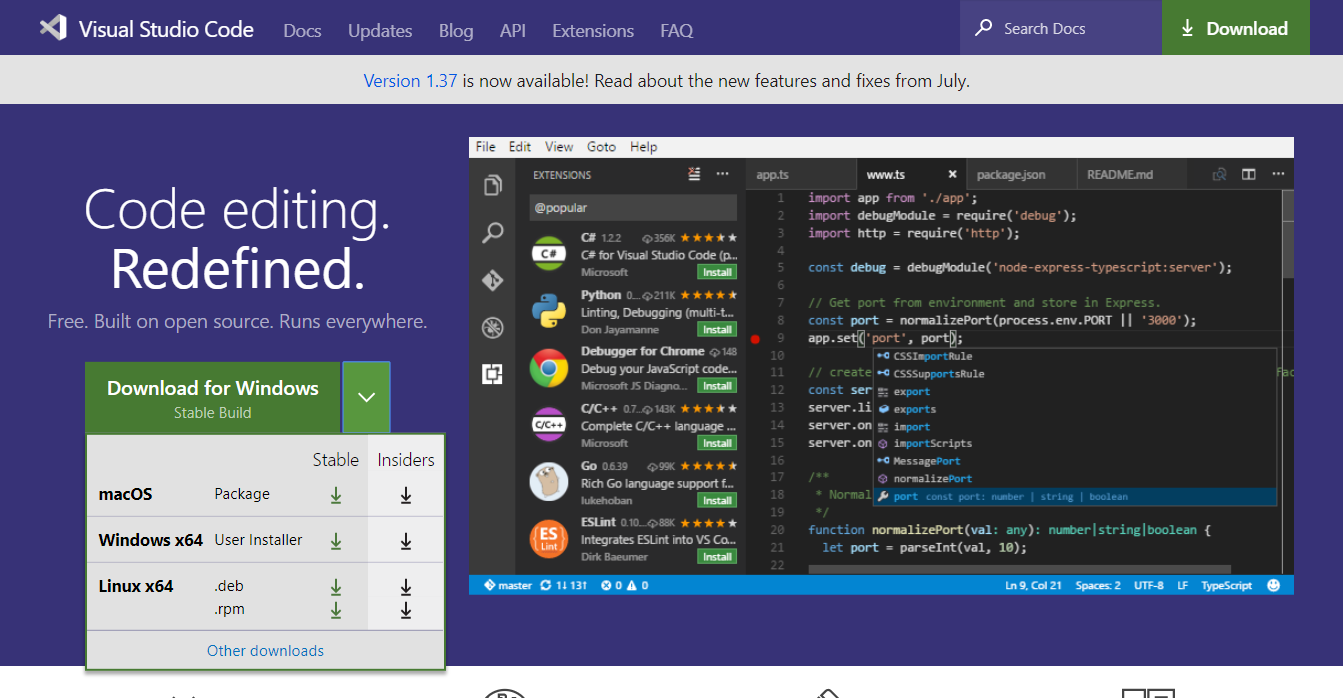Install the Debugger for Chrome extension
Screen dimensions: 1343x698
pyautogui.click(x=717, y=386)
